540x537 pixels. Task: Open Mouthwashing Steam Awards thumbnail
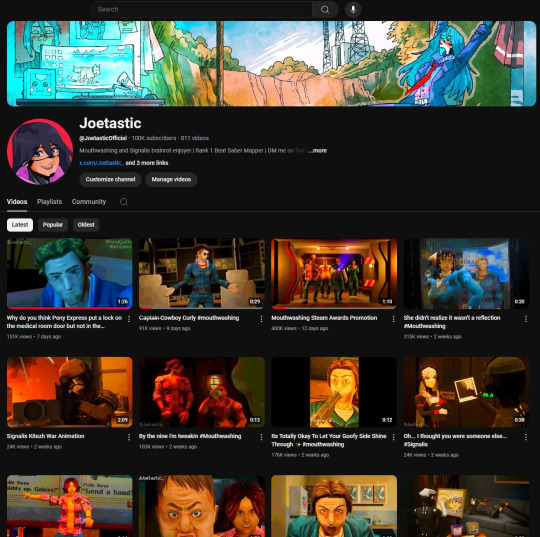pos(334,273)
